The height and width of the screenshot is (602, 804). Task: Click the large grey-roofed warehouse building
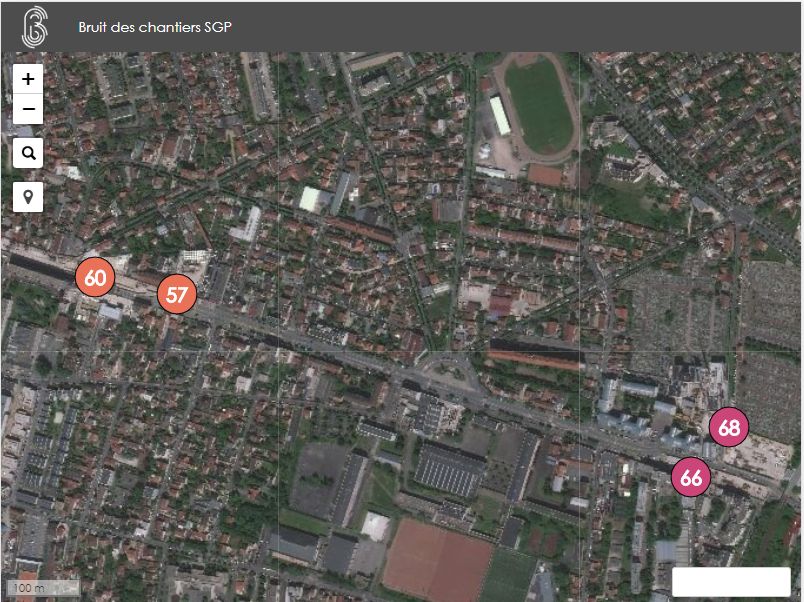pos(450,470)
